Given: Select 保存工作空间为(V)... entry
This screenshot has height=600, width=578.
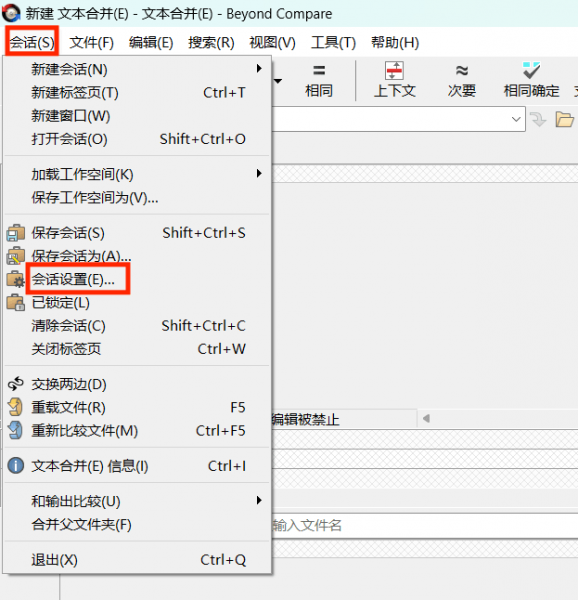Looking at the screenshot, I should [x=137, y=198].
